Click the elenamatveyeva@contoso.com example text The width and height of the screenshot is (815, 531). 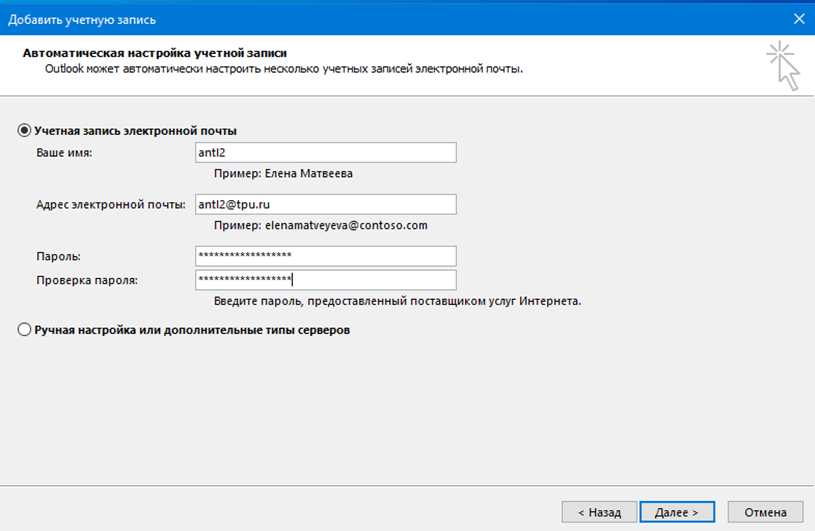coord(346,225)
